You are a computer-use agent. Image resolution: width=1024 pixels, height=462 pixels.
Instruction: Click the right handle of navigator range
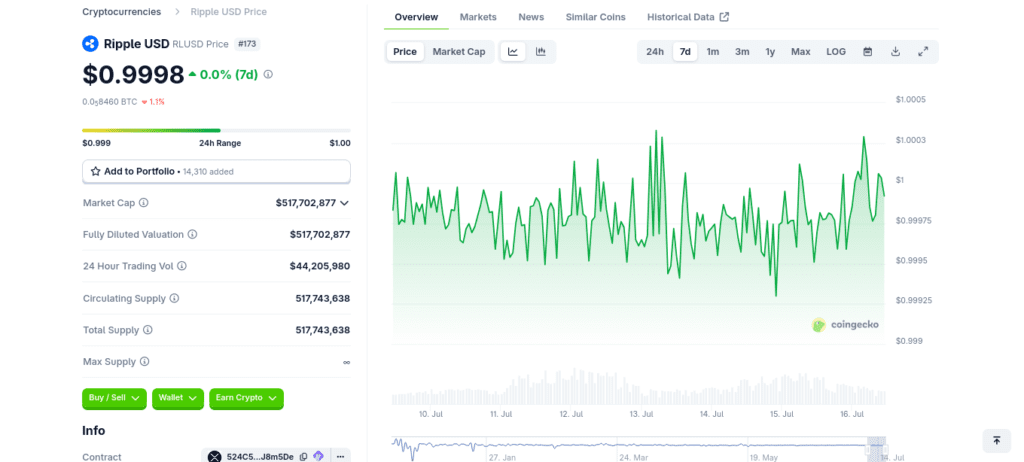[x=886, y=450]
